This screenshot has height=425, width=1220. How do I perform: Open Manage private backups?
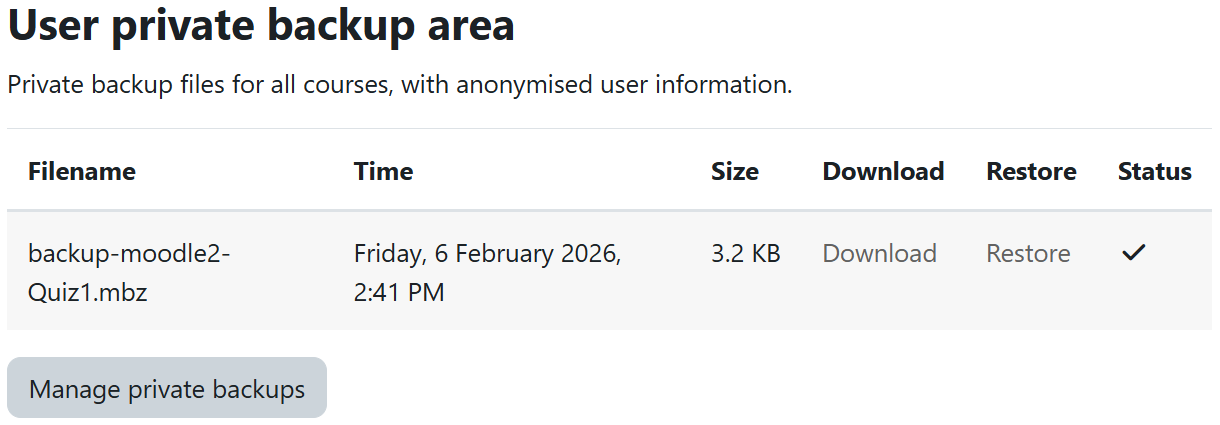tap(167, 388)
